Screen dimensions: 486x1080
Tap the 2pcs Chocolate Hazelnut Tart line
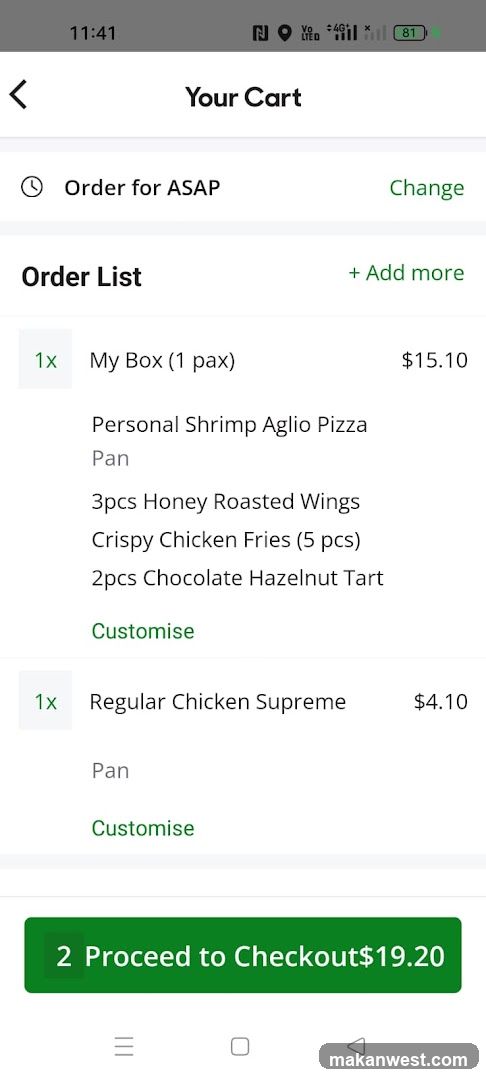pyautogui.click(x=237, y=577)
